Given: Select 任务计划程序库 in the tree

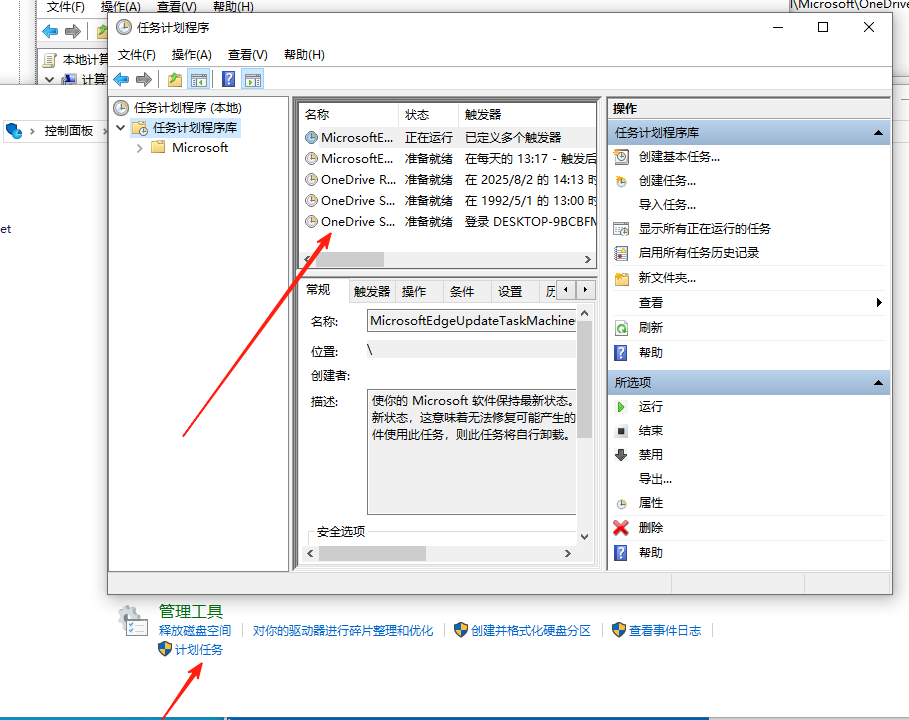Looking at the screenshot, I should tap(195, 128).
